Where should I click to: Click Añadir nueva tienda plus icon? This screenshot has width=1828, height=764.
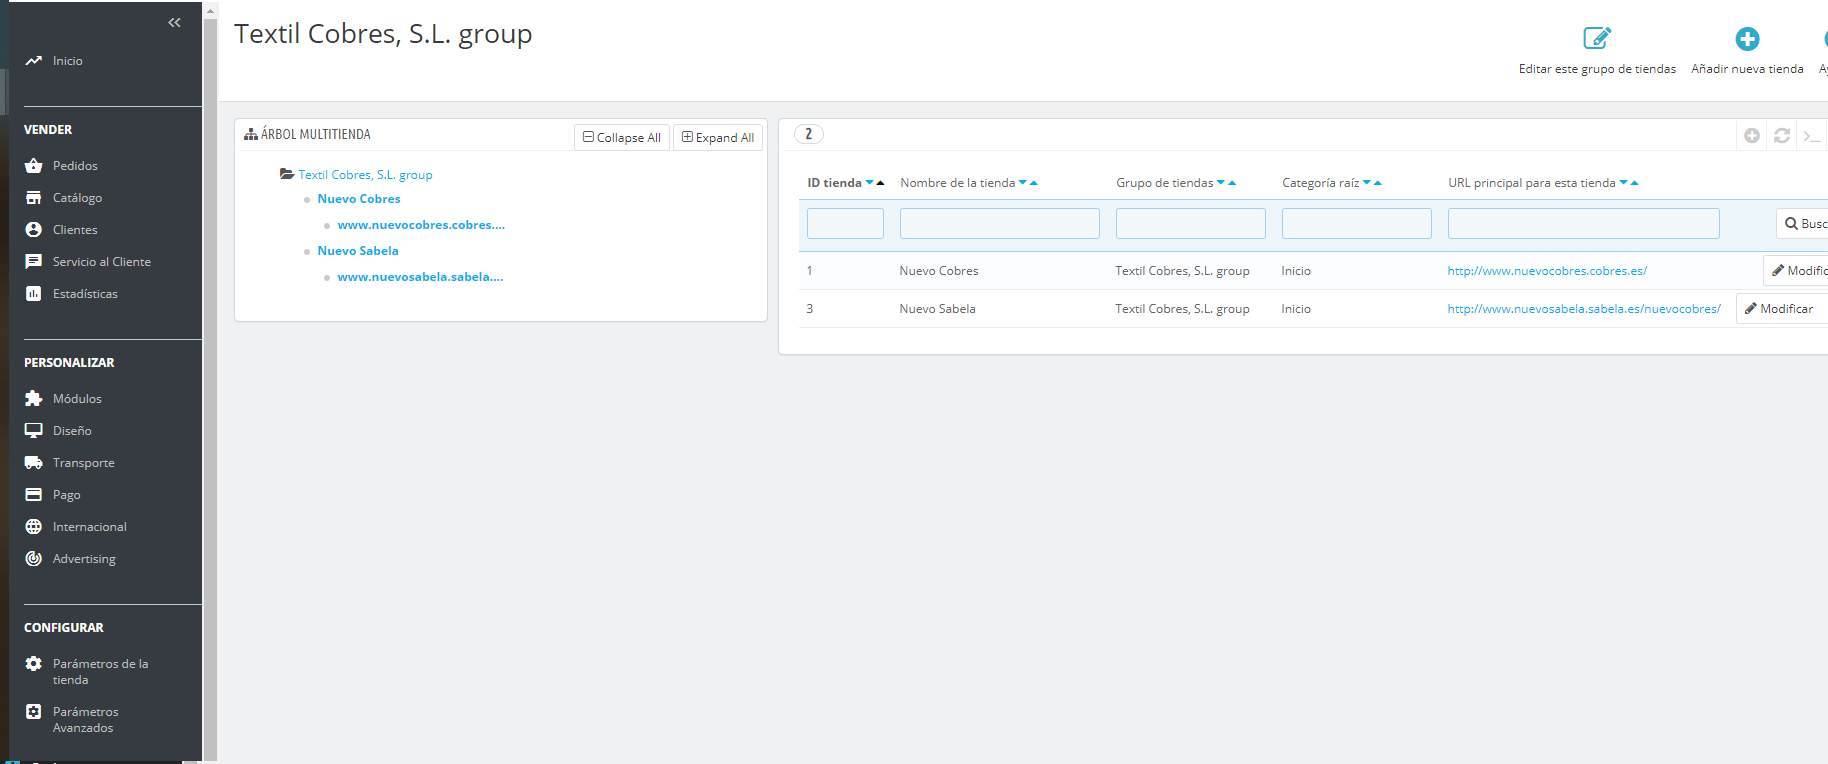tap(1747, 39)
